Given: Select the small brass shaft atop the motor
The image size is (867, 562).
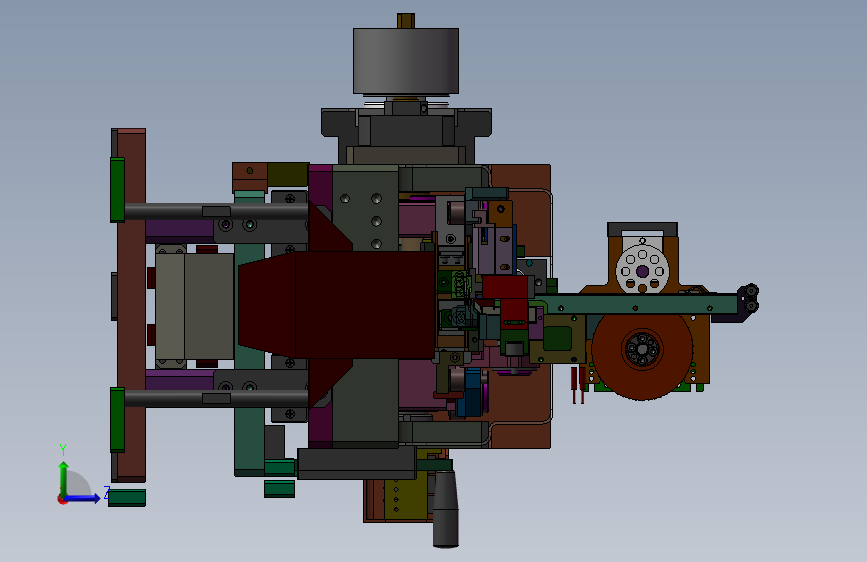Looking at the screenshot, I should coord(406,20).
